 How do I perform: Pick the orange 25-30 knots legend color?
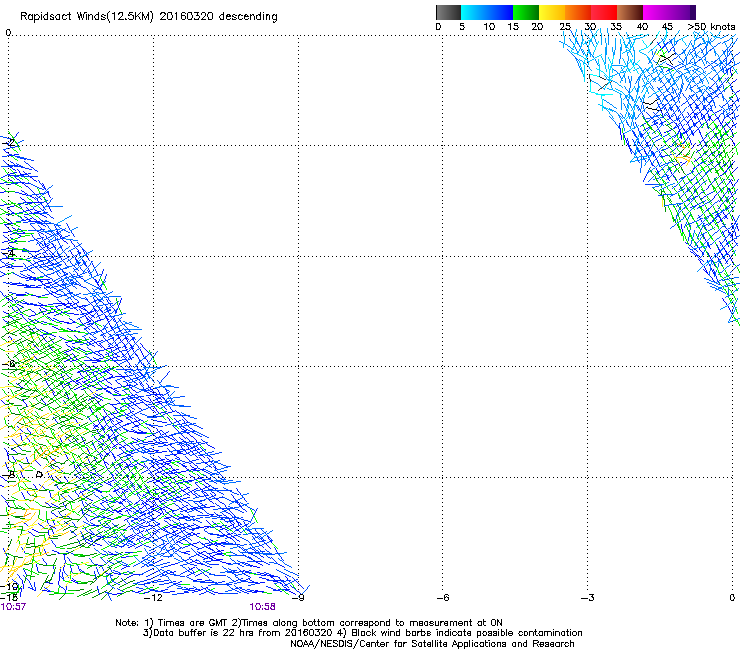[x=578, y=12]
